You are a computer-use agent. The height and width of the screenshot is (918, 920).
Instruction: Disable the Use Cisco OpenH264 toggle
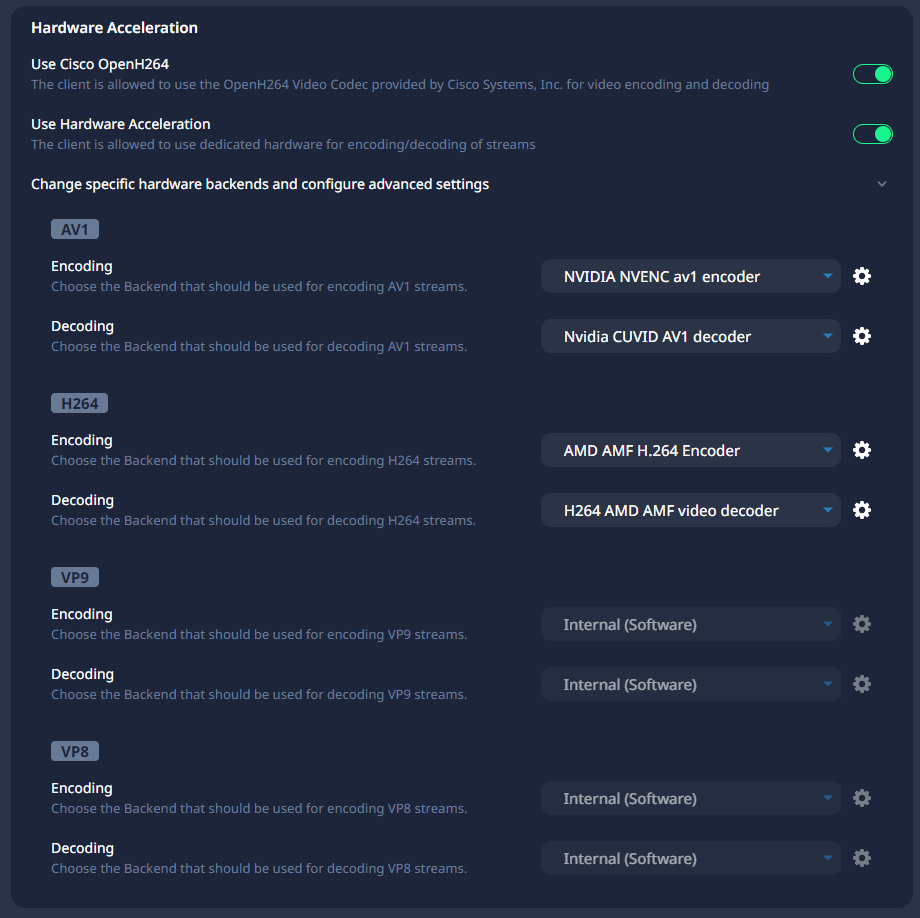(872, 74)
